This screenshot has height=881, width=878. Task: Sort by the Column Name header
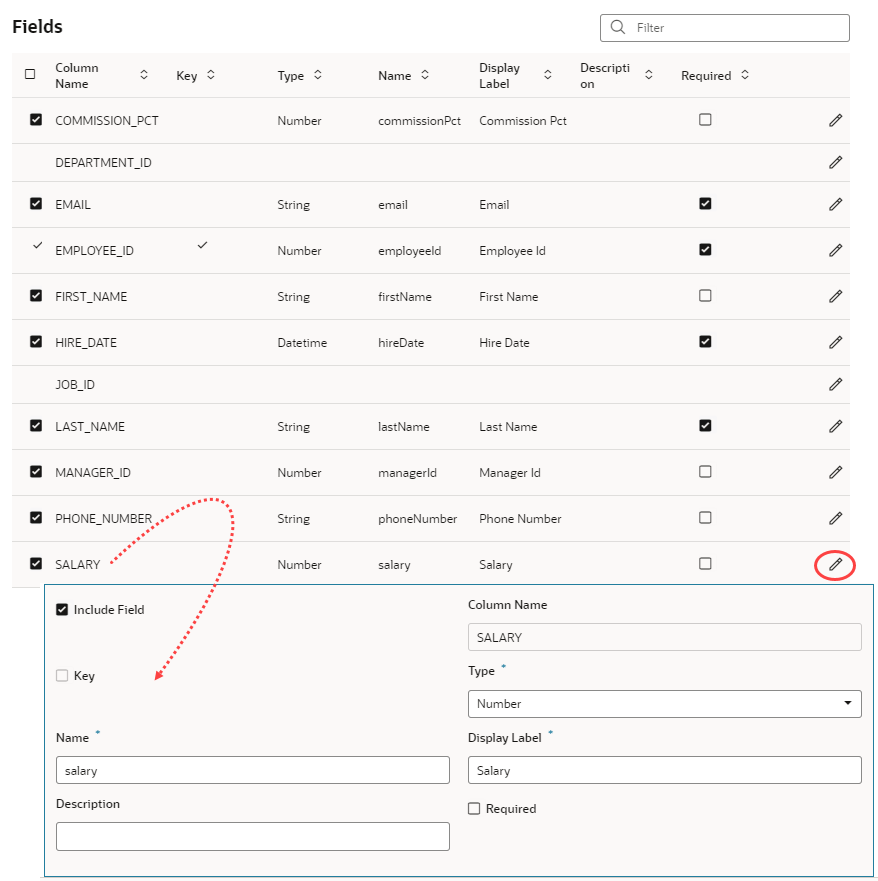tap(76, 75)
